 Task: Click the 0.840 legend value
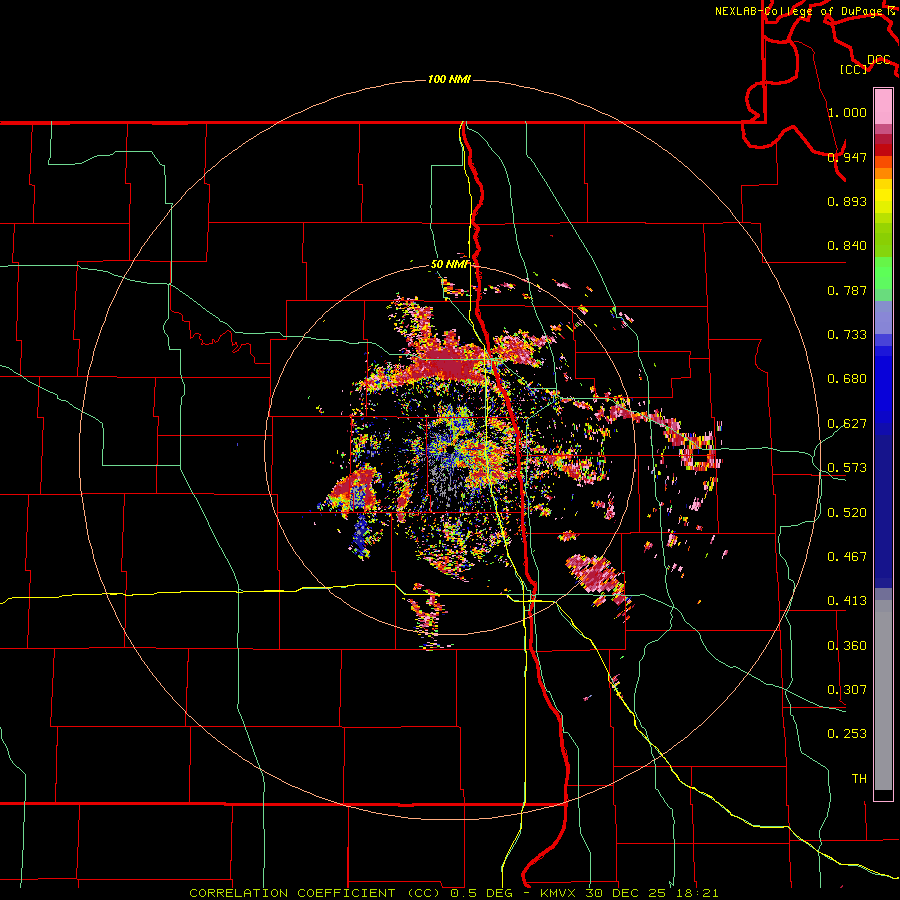point(847,246)
